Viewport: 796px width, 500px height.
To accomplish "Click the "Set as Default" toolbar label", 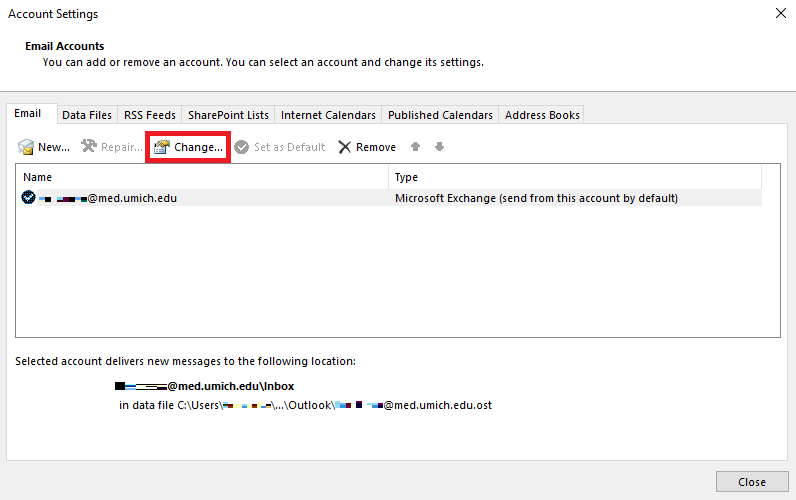I will pyautogui.click(x=289, y=147).
